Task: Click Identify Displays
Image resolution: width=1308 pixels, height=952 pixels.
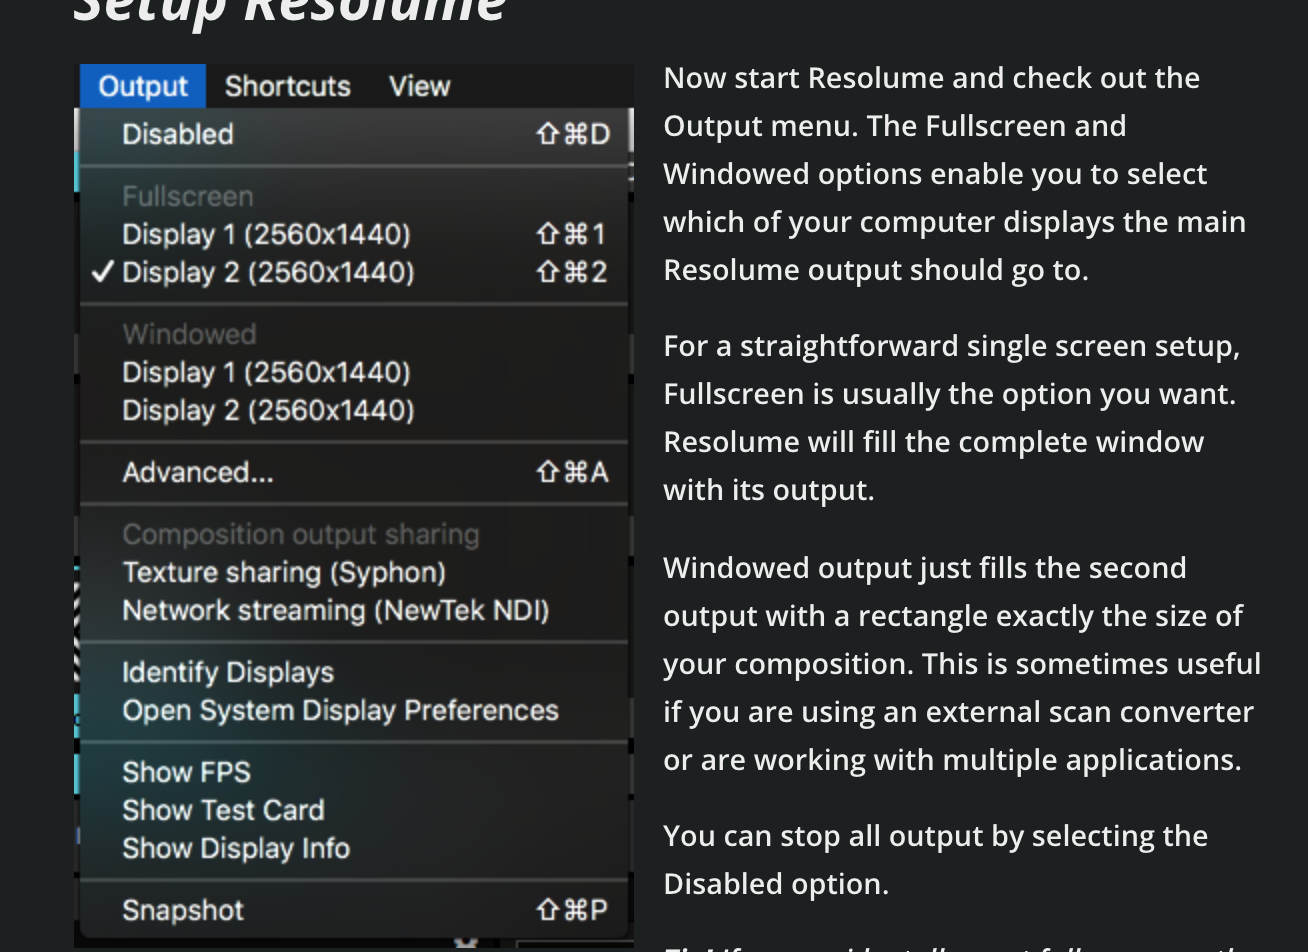Action: tap(228, 673)
